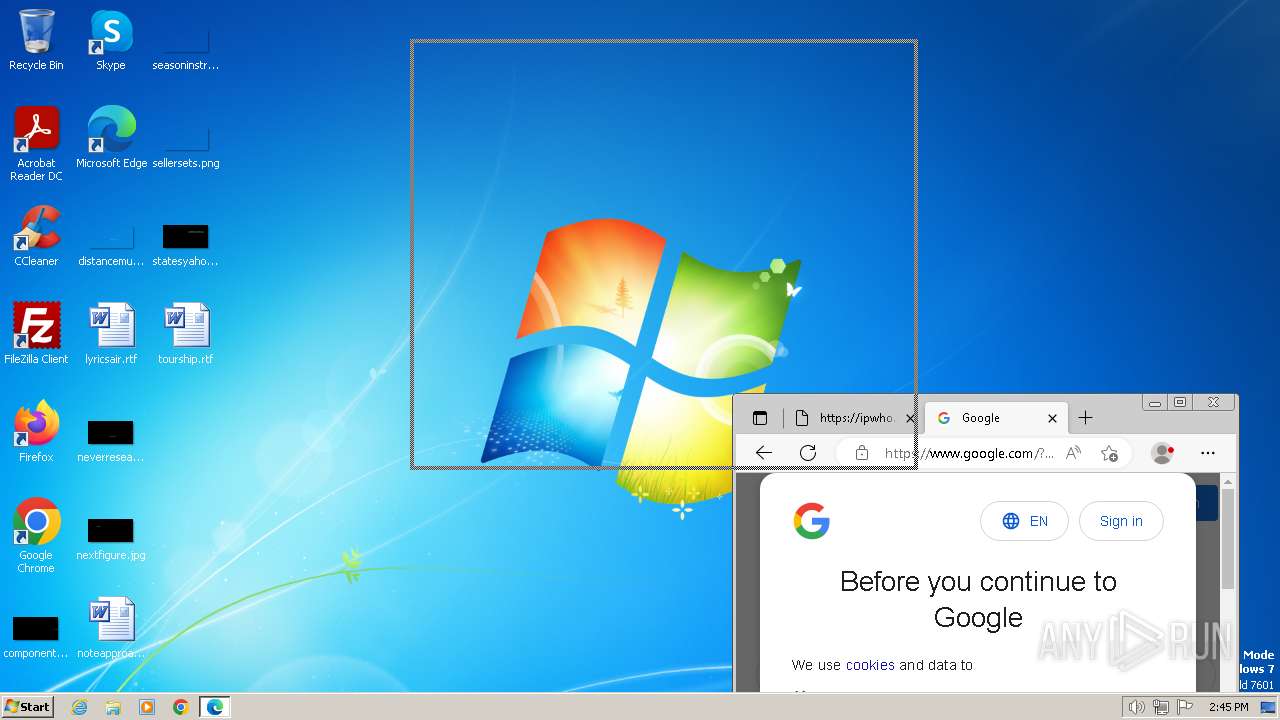Open Internet Explorer from taskbar
Viewport: 1280px width, 720px height.
(79, 707)
